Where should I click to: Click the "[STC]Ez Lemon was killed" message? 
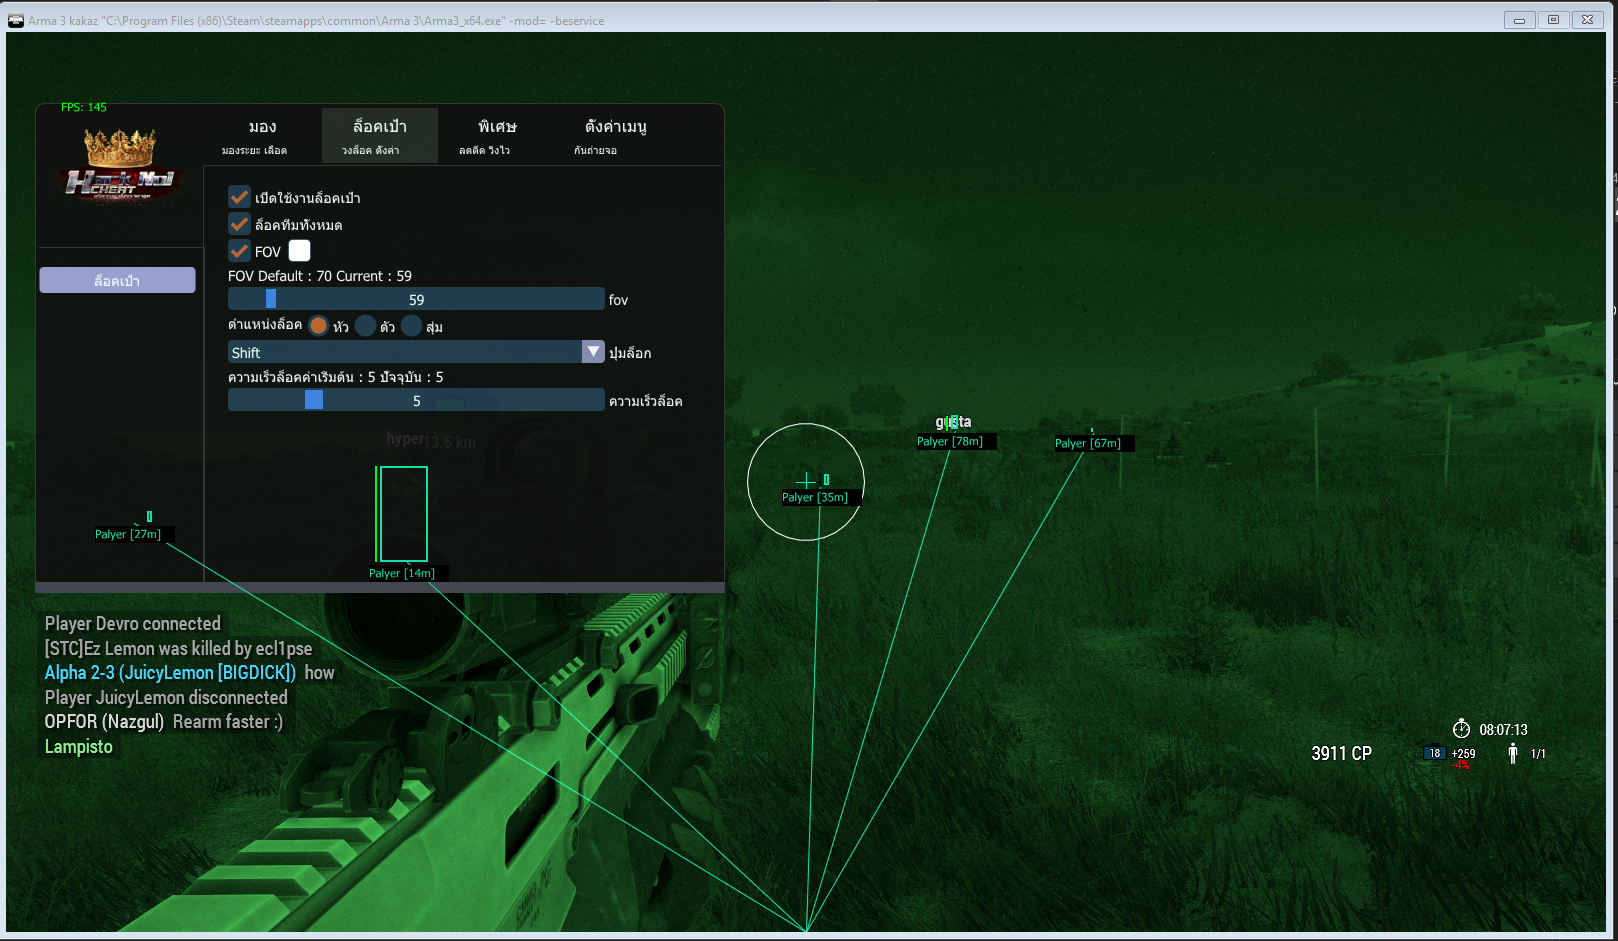point(178,648)
